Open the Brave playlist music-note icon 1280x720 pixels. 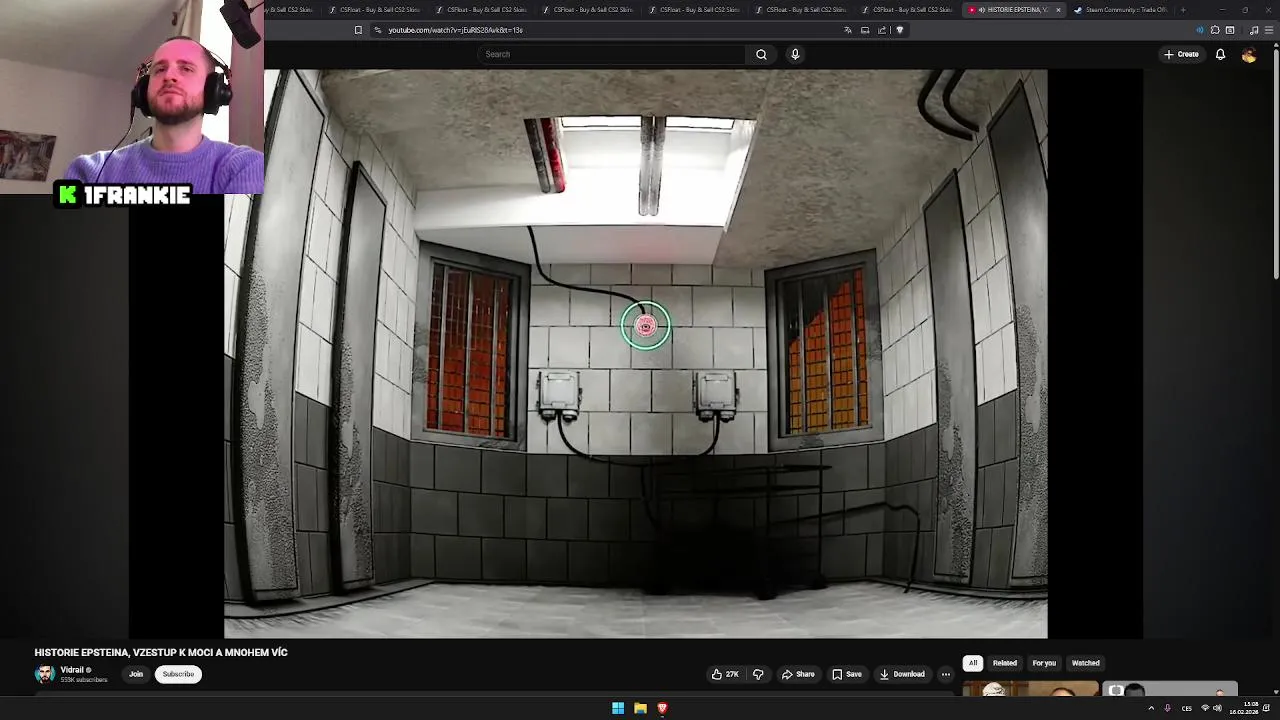(x=1254, y=30)
